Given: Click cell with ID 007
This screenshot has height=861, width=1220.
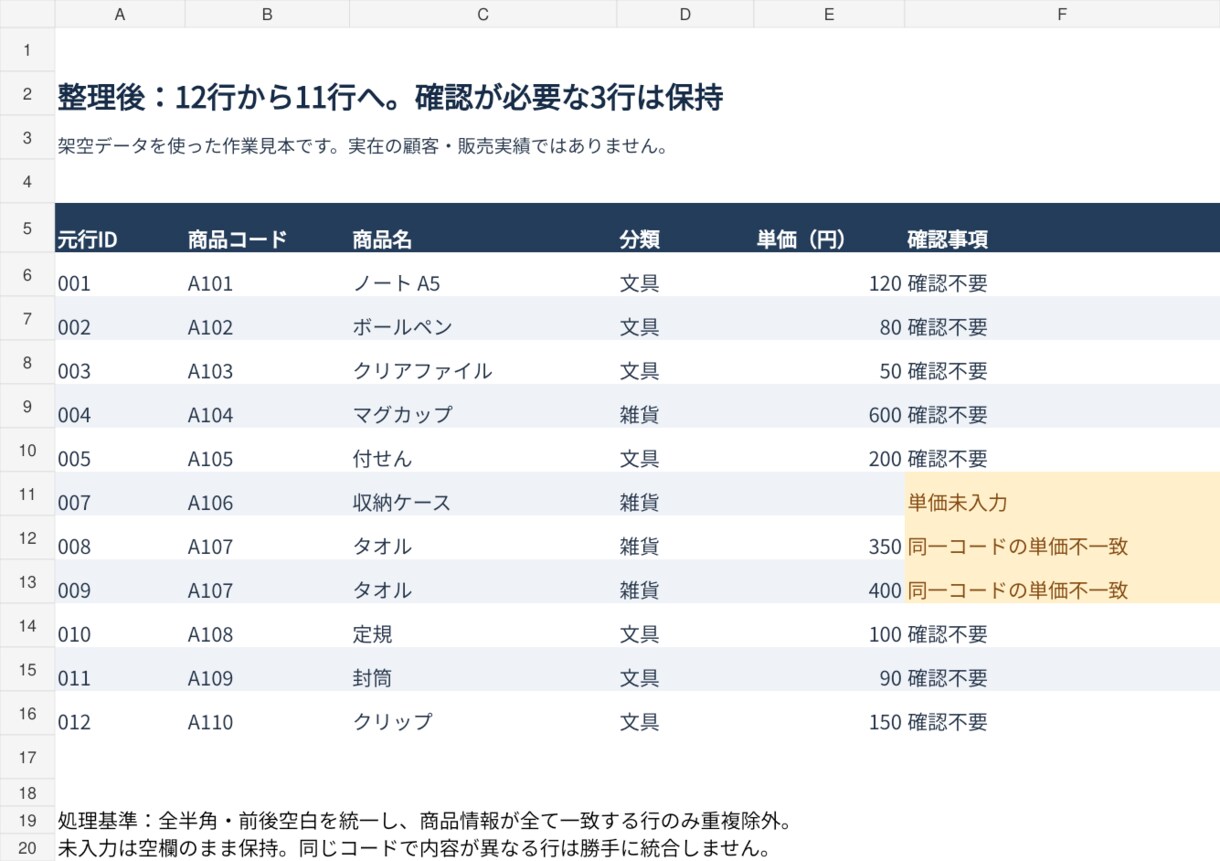Looking at the screenshot, I should pyautogui.click(x=120, y=494).
